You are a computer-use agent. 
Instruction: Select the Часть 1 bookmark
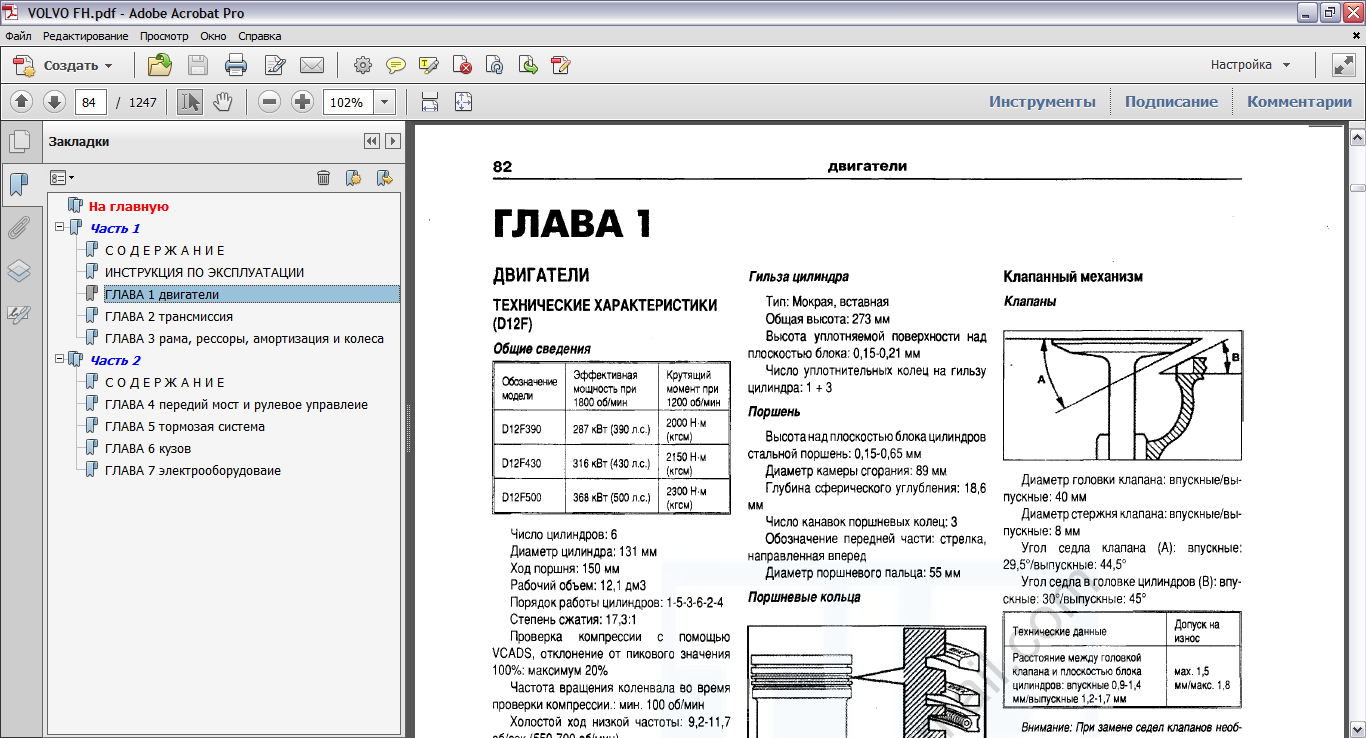point(115,228)
